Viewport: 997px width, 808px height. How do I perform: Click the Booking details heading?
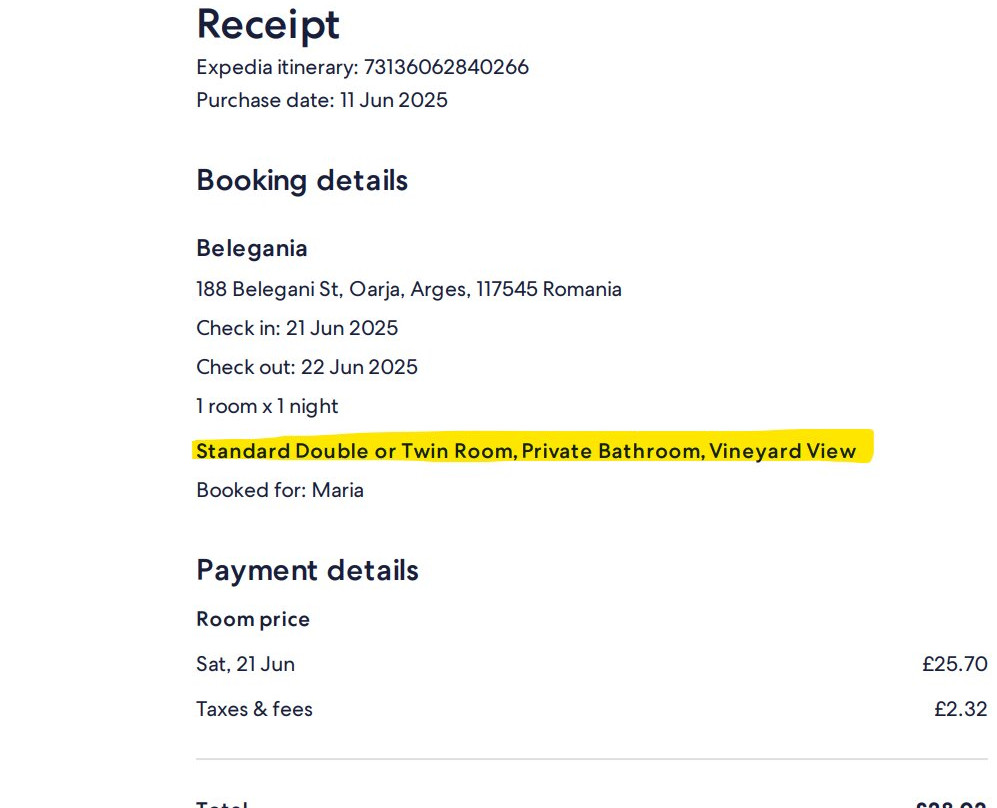click(x=302, y=180)
